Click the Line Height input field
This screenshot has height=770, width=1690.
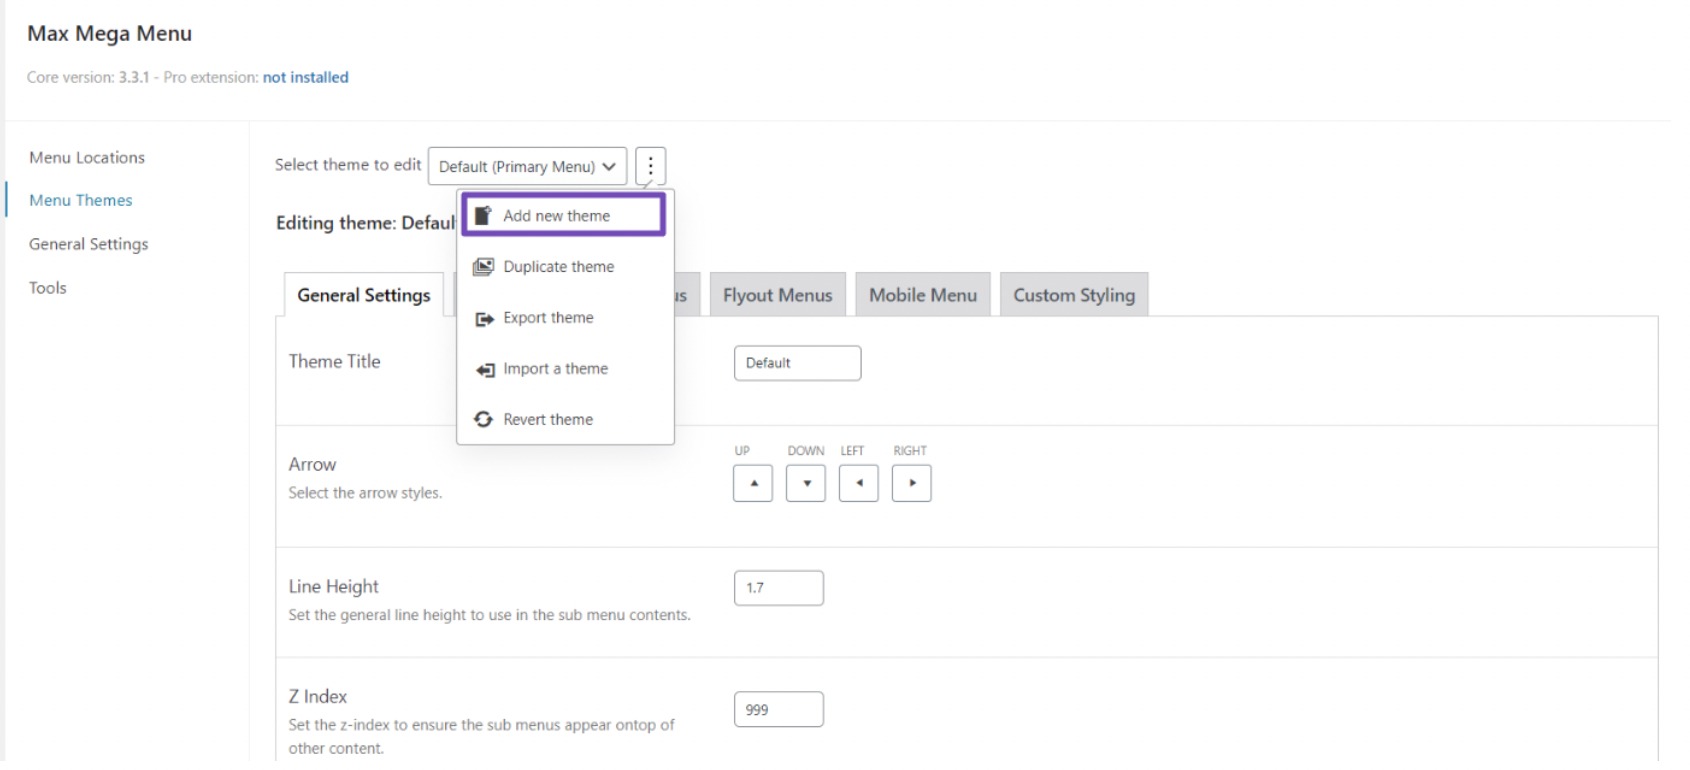(779, 588)
